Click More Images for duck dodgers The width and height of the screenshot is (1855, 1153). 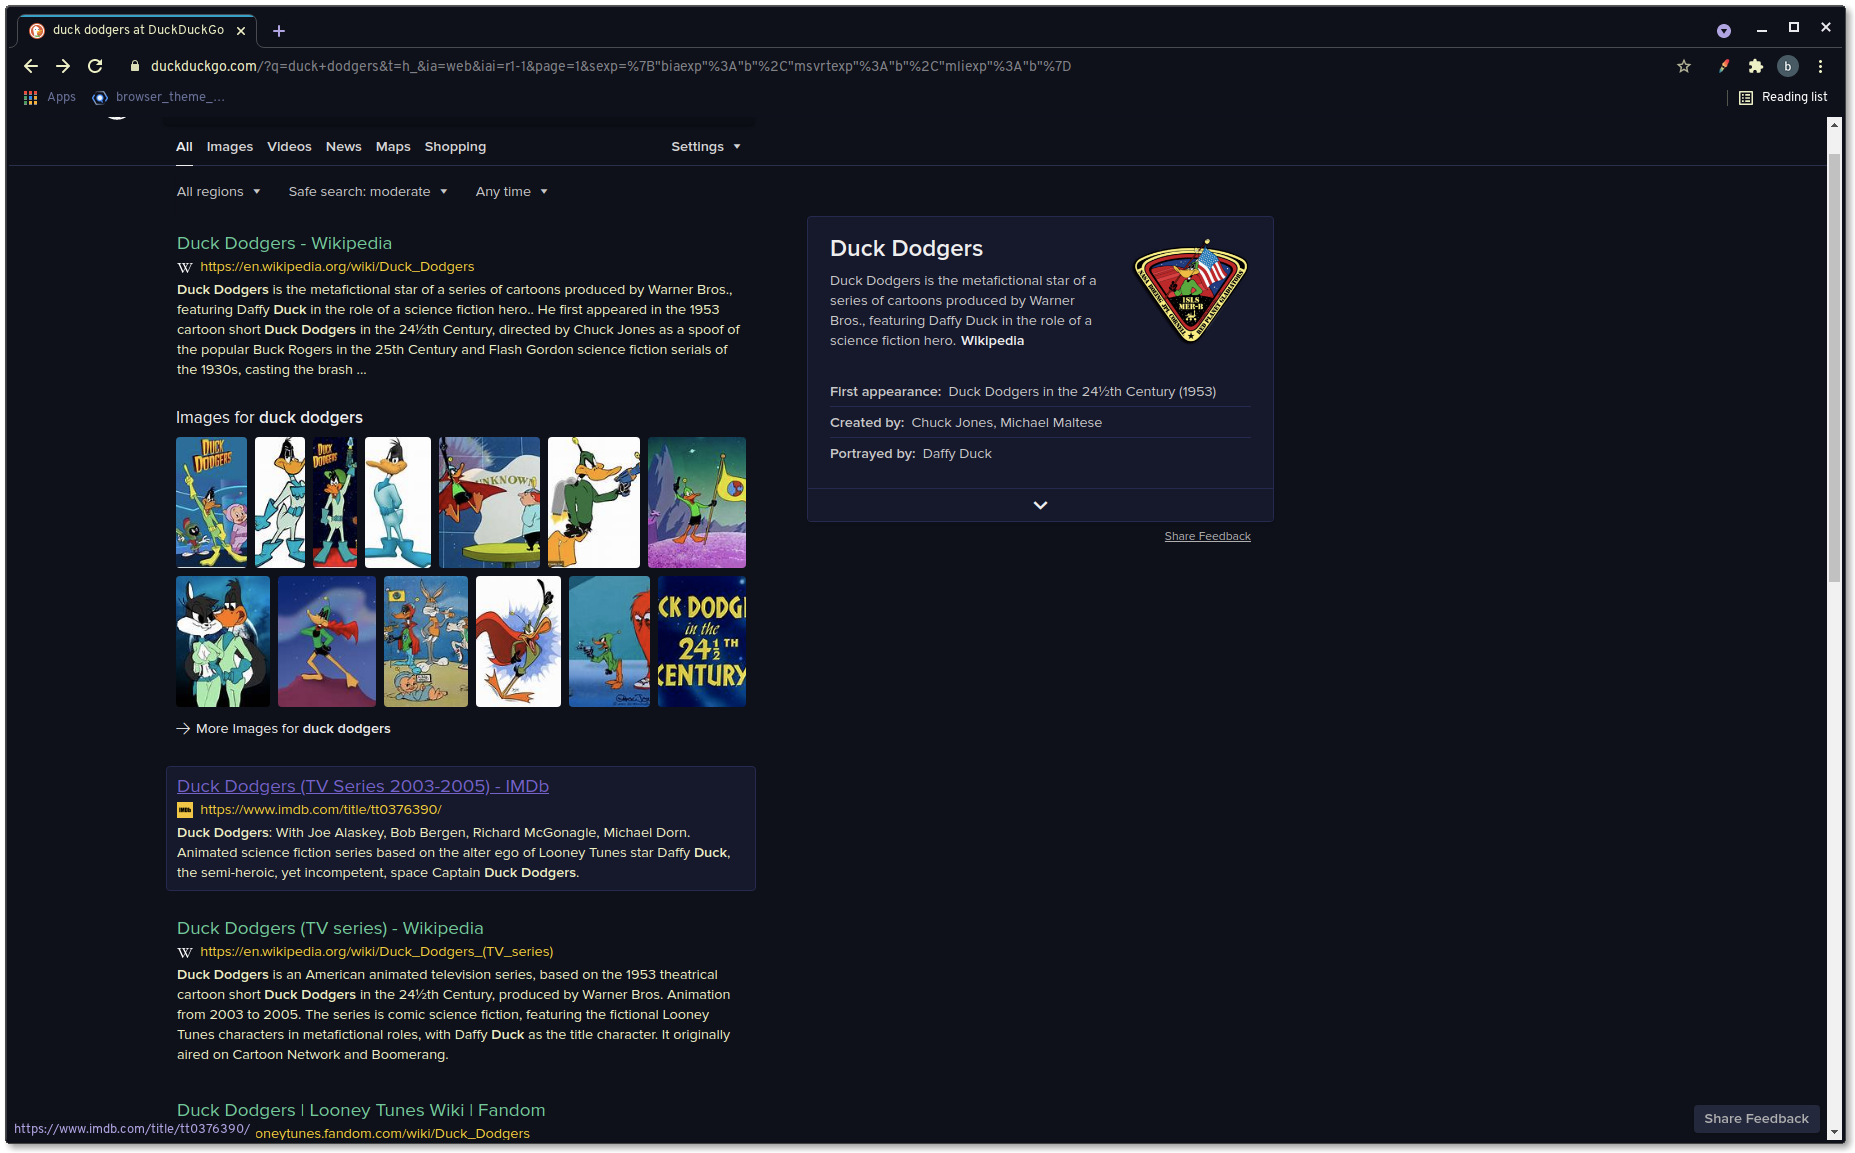pos(283,729)
